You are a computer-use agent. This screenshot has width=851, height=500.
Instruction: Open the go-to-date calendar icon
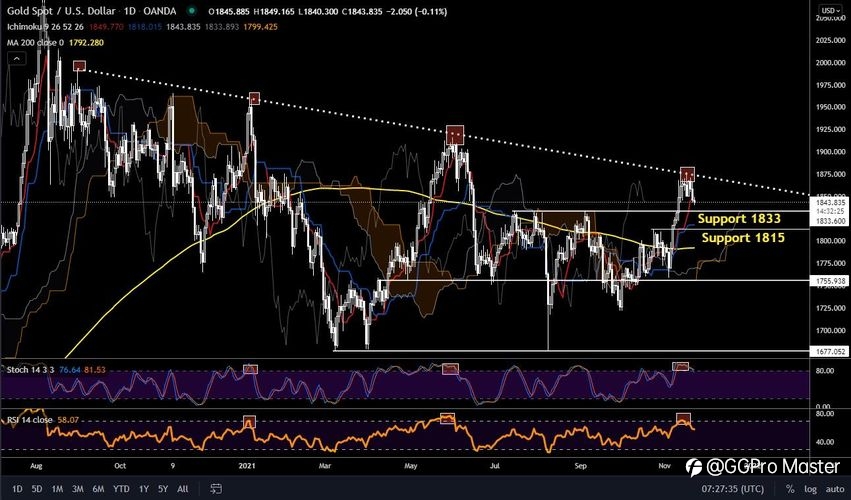click(x=216, y=489)
